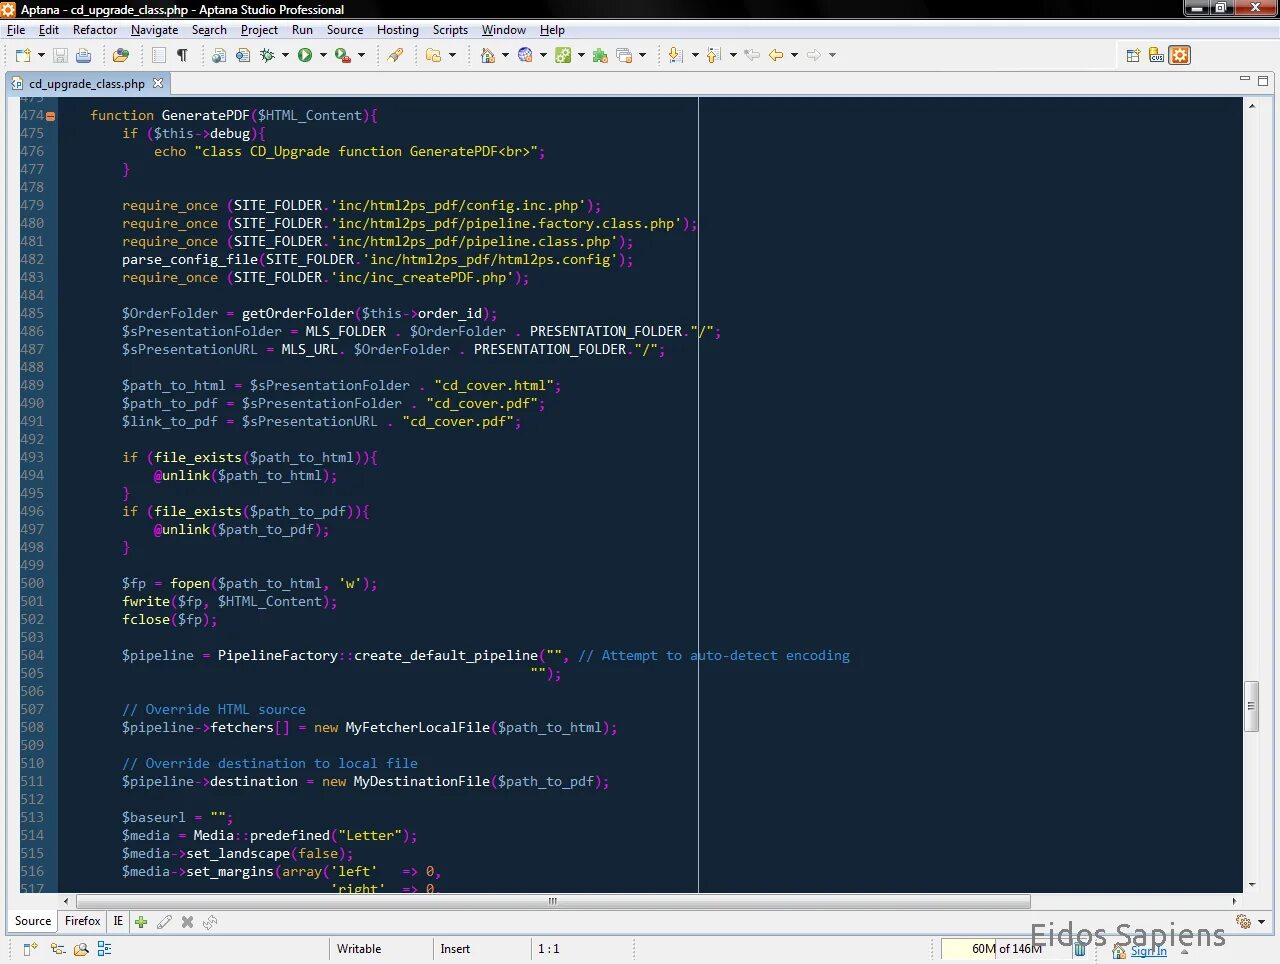Viewport: 1280px width, 964px height.
Task: Toggle block selection mode icon
Action: point(159,55)
